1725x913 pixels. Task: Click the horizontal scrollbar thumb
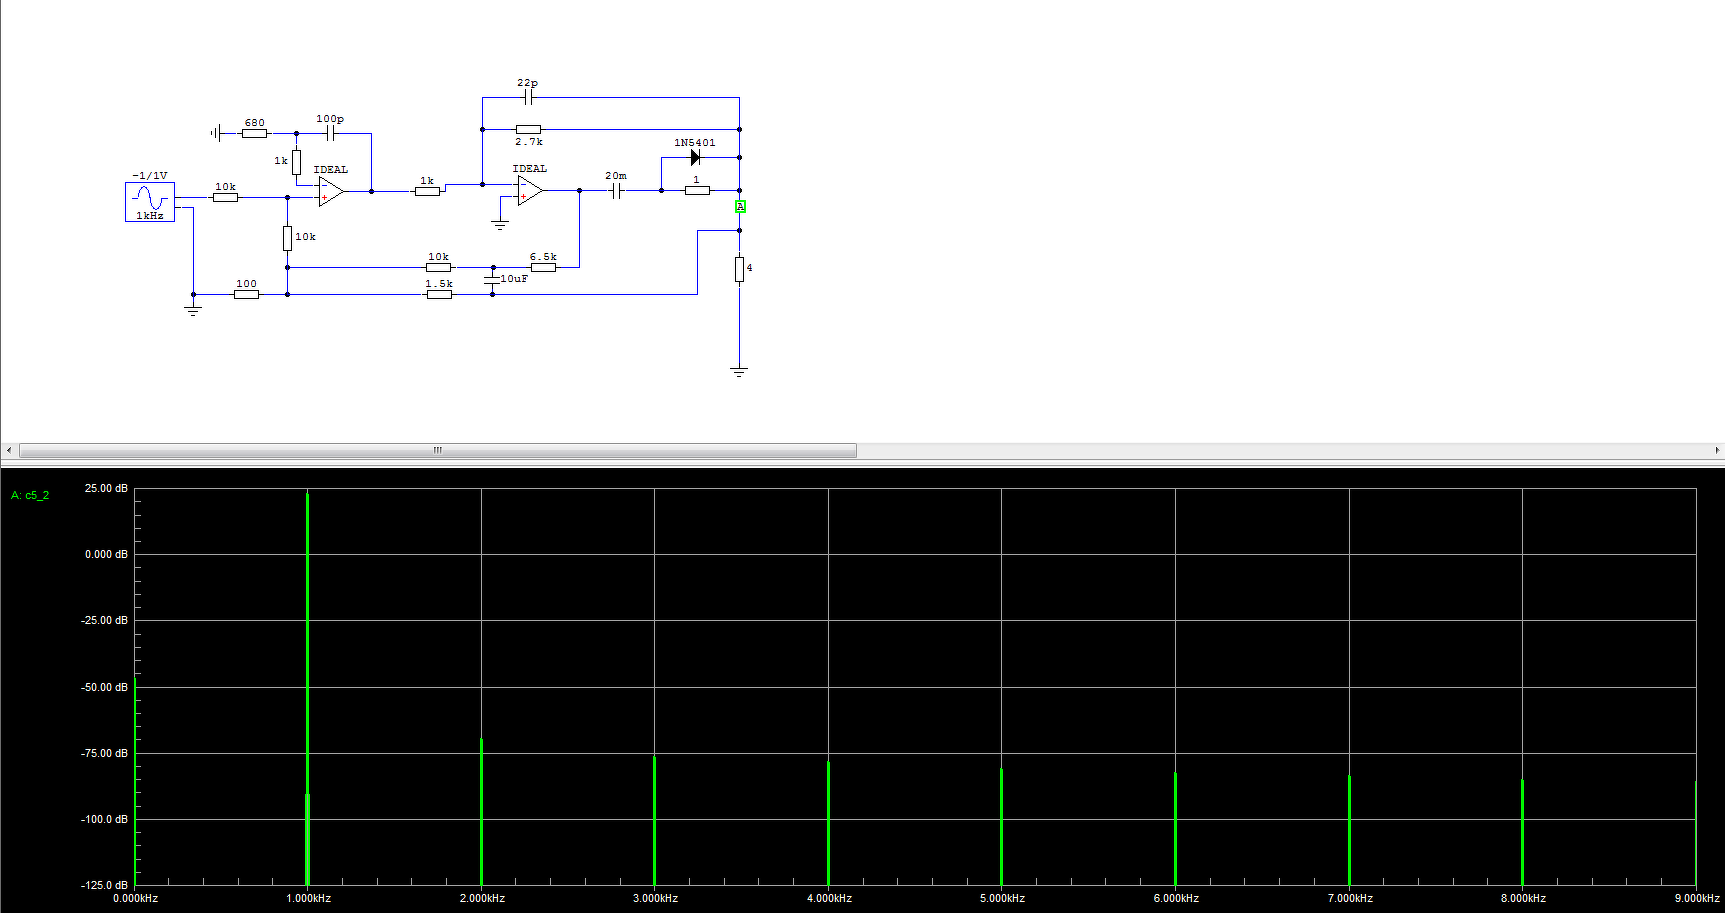tap(438, 450)
